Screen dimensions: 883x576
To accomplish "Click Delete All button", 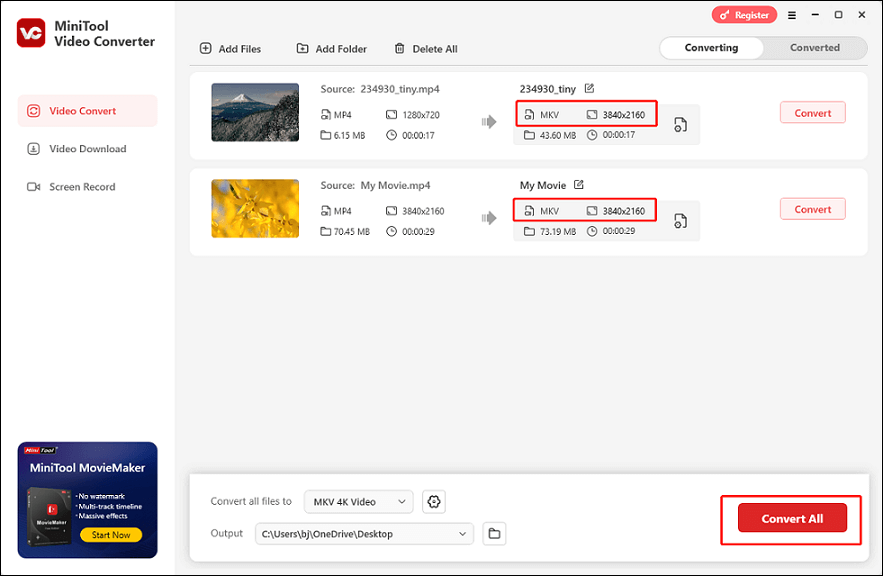I will pyautogui.click(x=426, y=49).
